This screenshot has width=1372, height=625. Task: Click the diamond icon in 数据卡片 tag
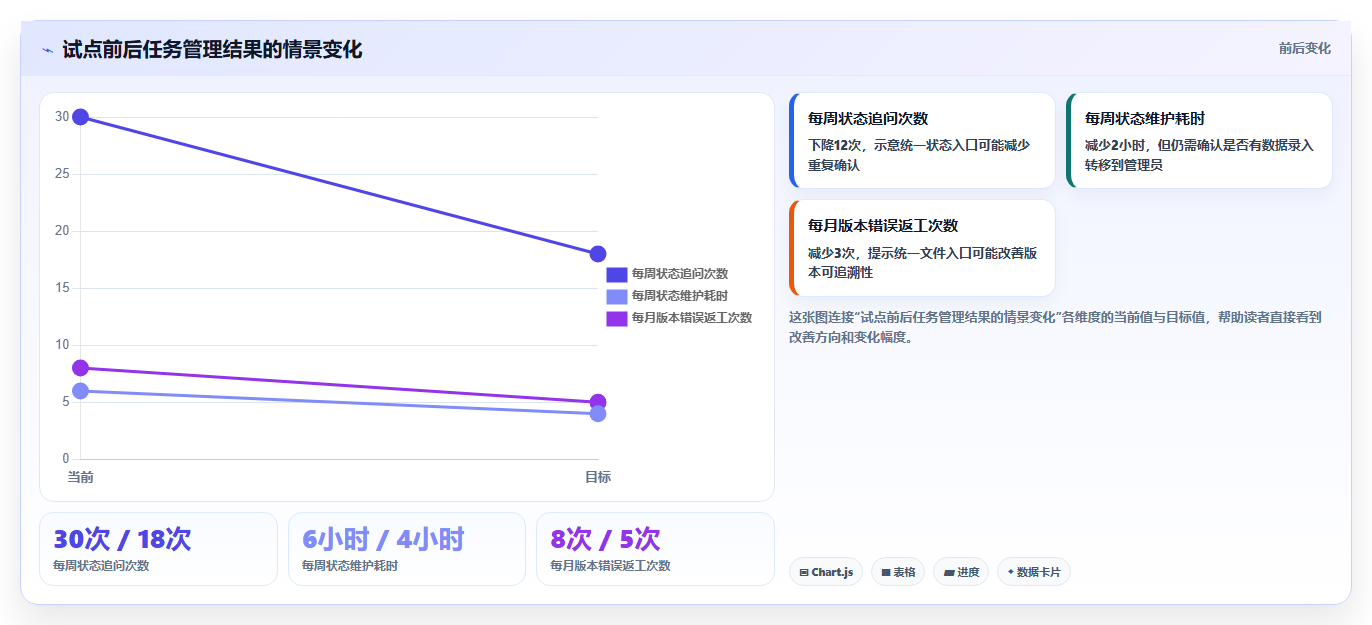[x=1011, y=572]
